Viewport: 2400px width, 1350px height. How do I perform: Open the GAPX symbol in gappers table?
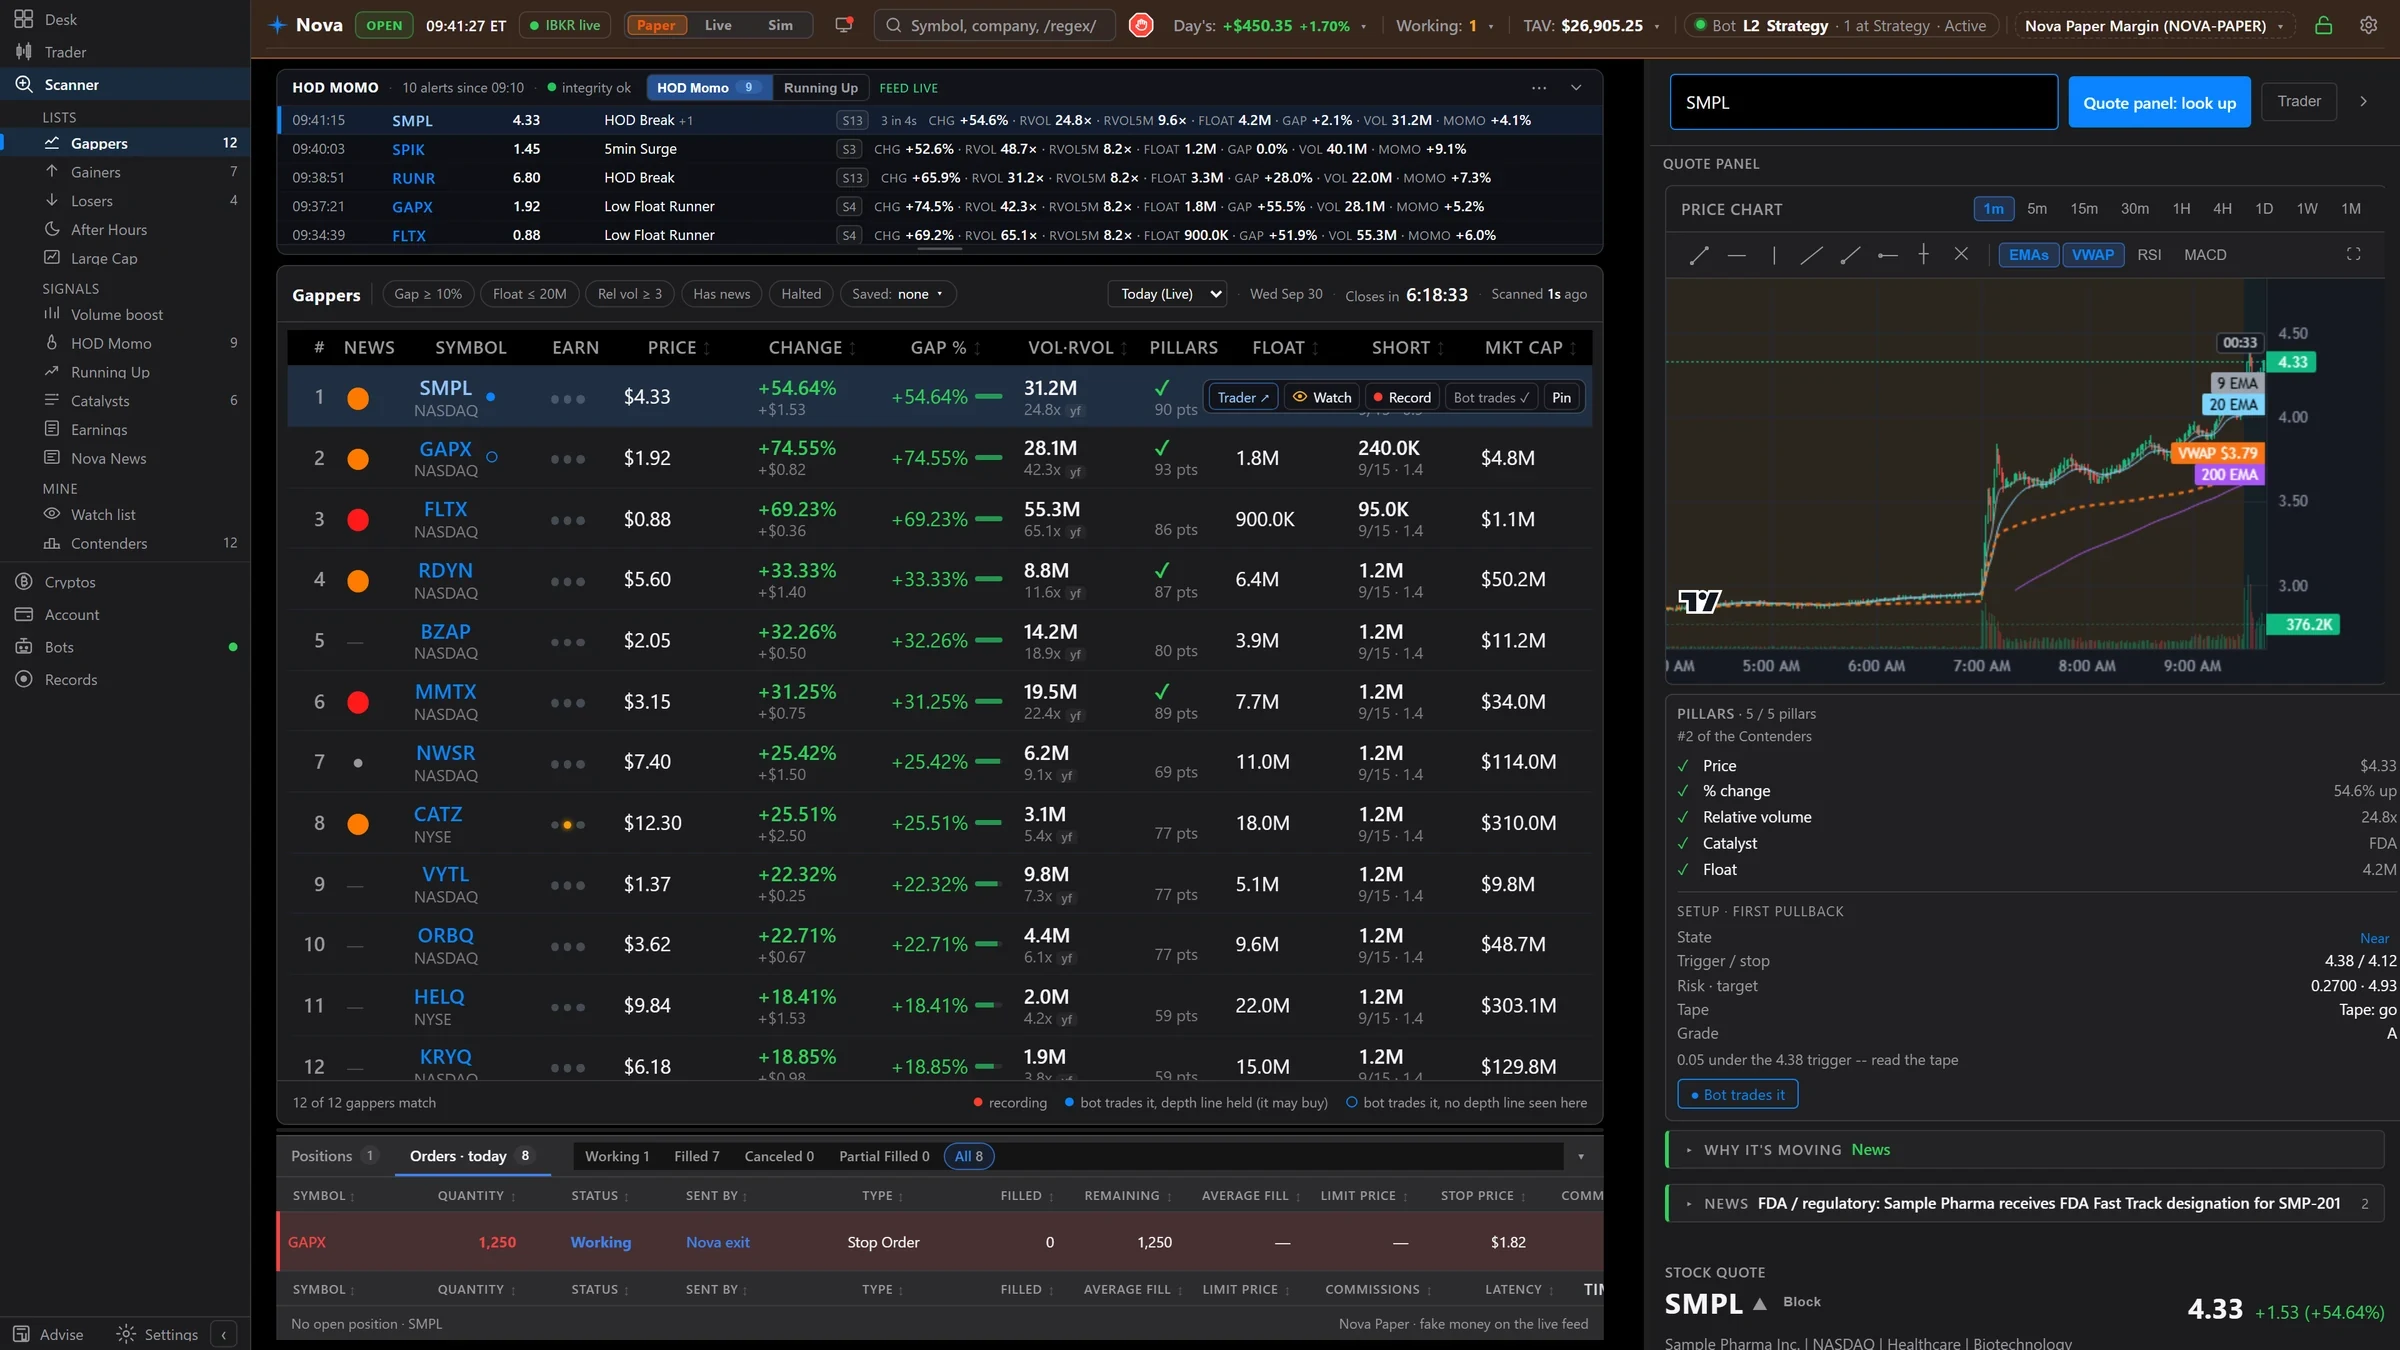pos(445,449)
